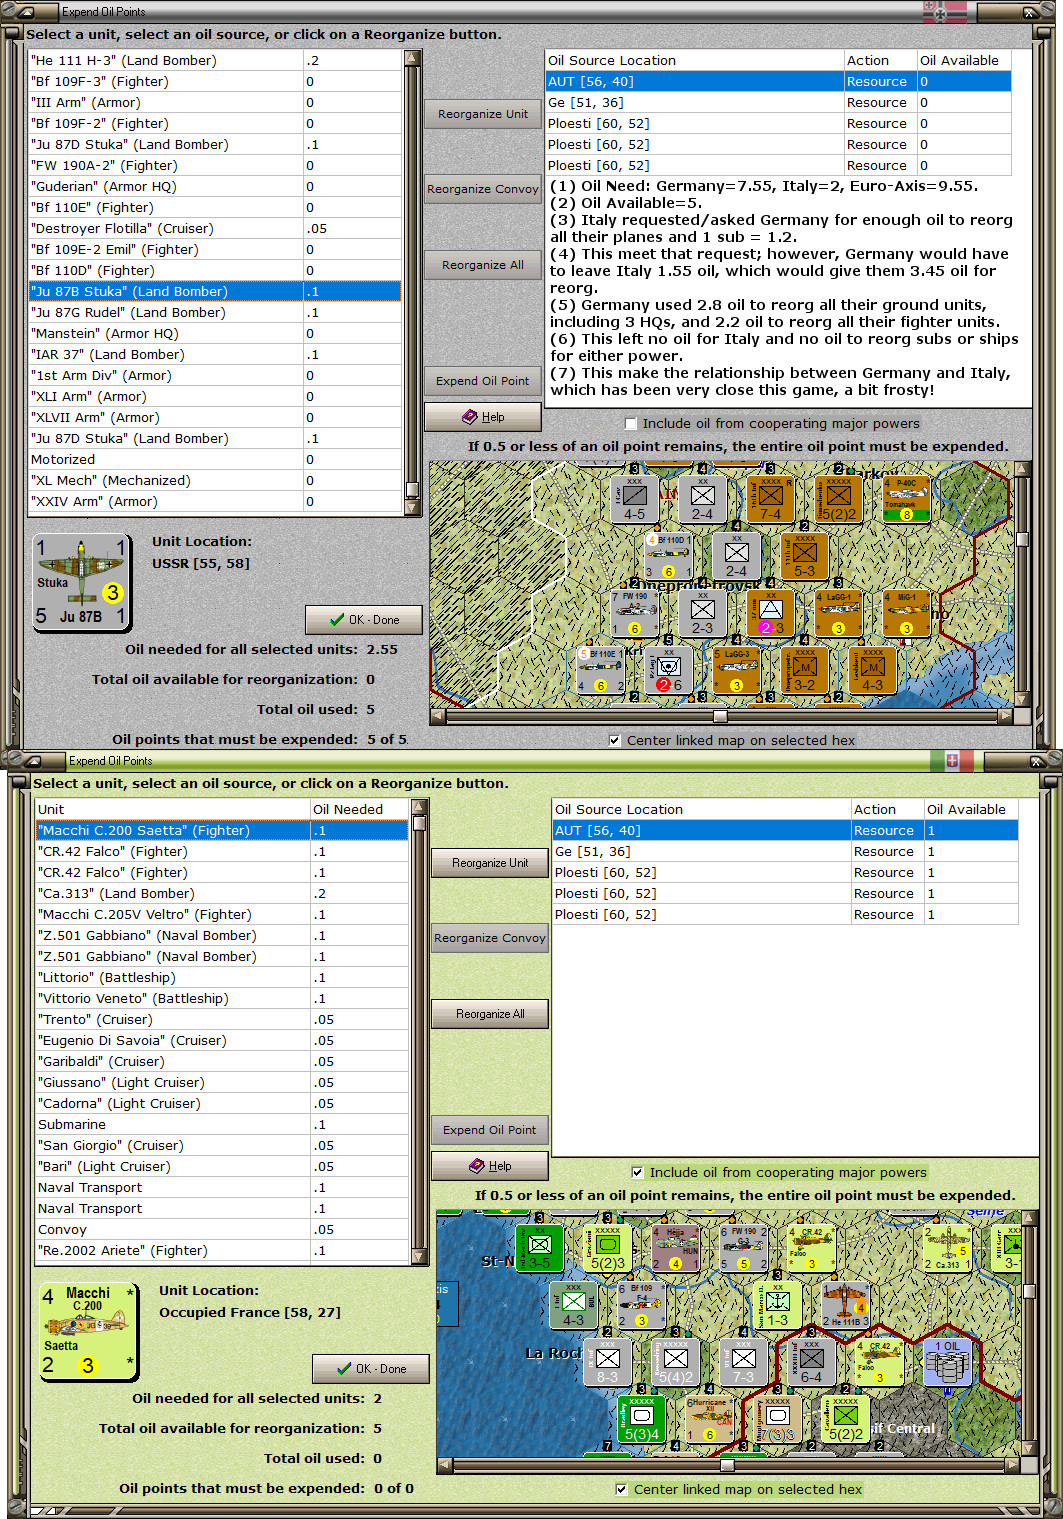Select the 4-3 mechanized counter on the German map

[x=872, y=670]
